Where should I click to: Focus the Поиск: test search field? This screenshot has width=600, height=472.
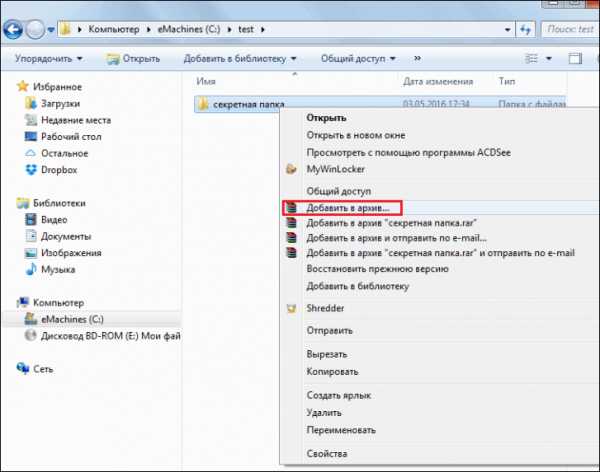point(570,29)
